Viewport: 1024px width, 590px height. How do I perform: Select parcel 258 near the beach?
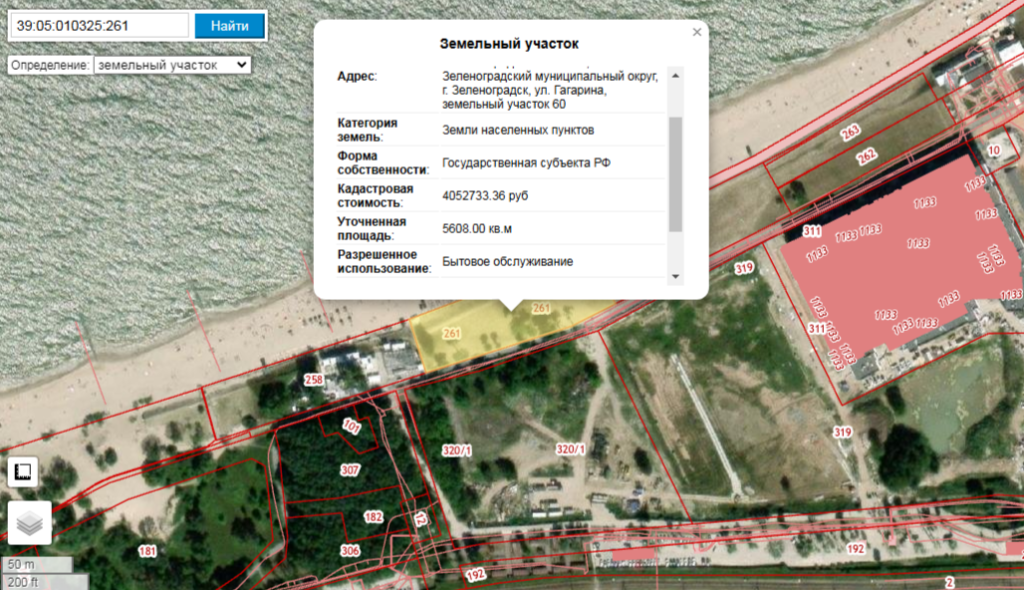[314, 381]
